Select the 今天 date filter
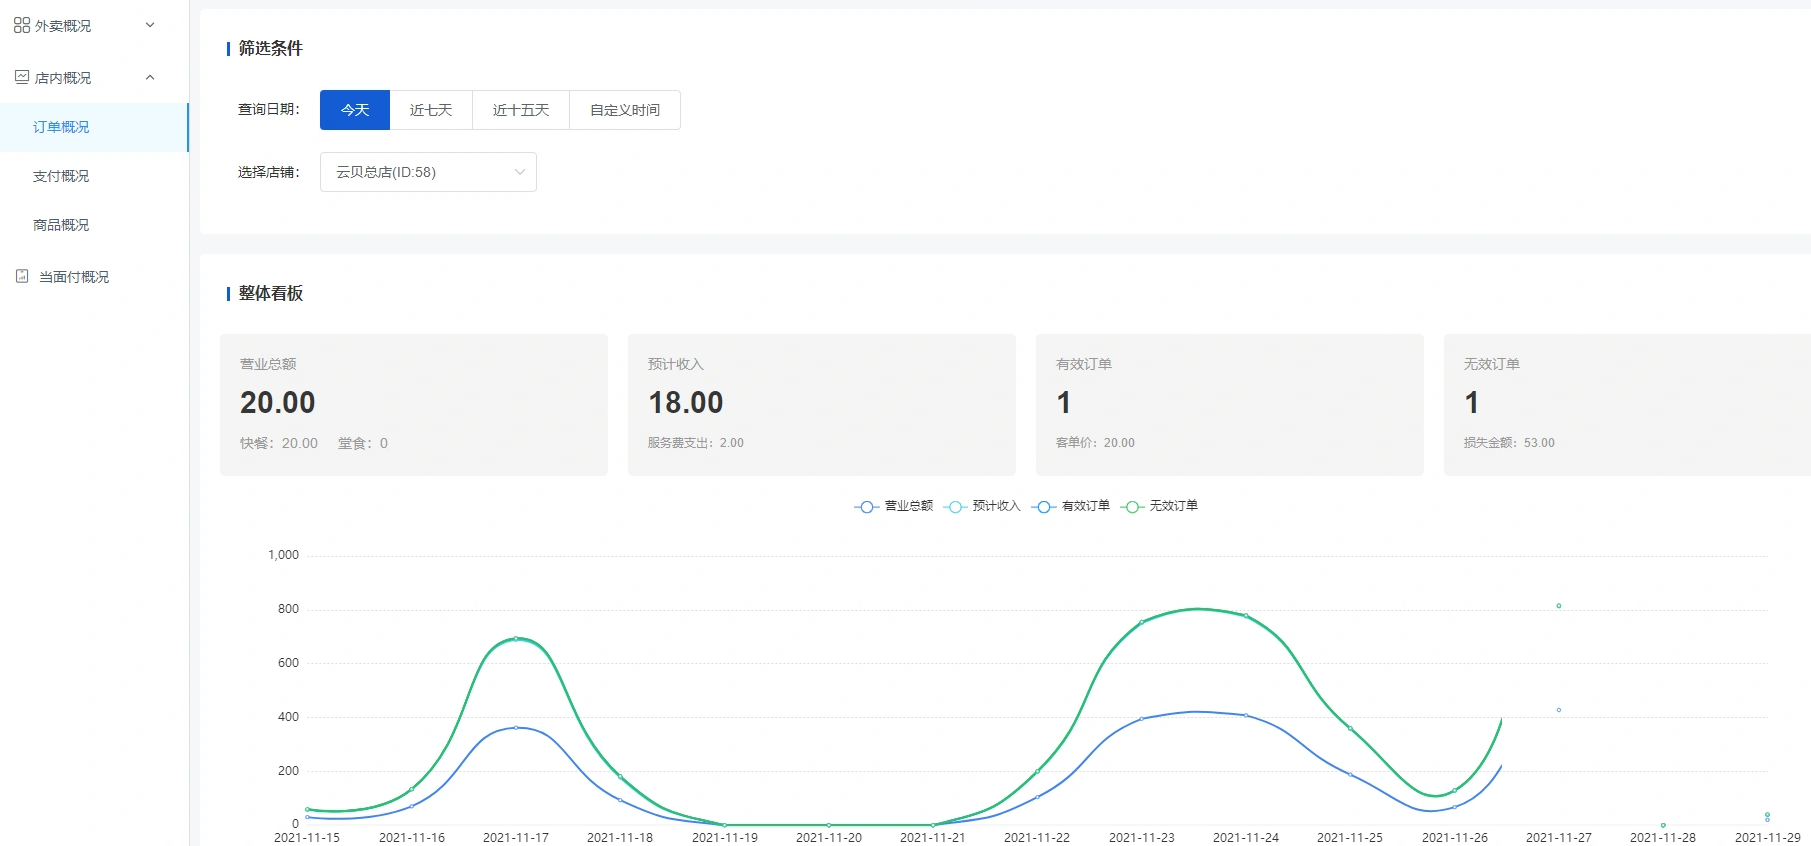The width and height of the screenshot is (1811, 846). 355,110
